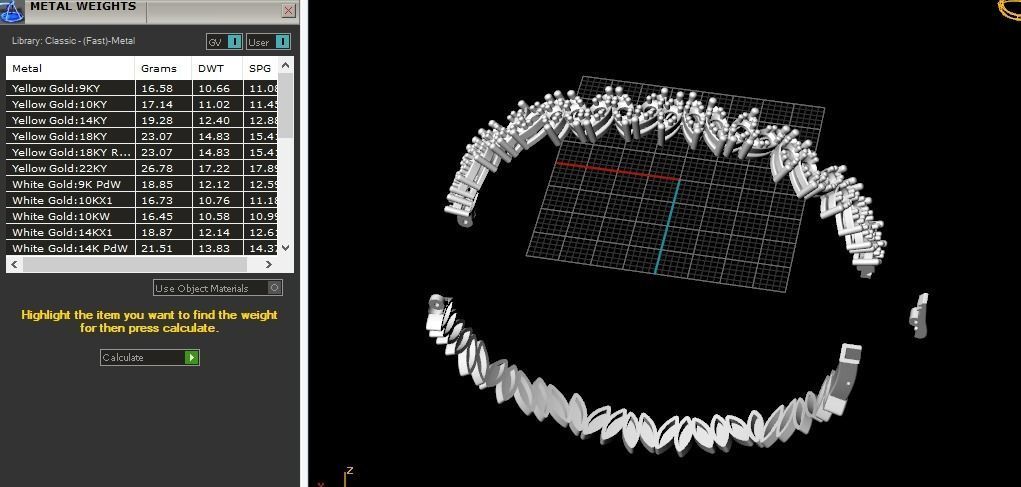Select White Gold:10KX1 row
1021x487 pixels.
[x=142, y=200]
